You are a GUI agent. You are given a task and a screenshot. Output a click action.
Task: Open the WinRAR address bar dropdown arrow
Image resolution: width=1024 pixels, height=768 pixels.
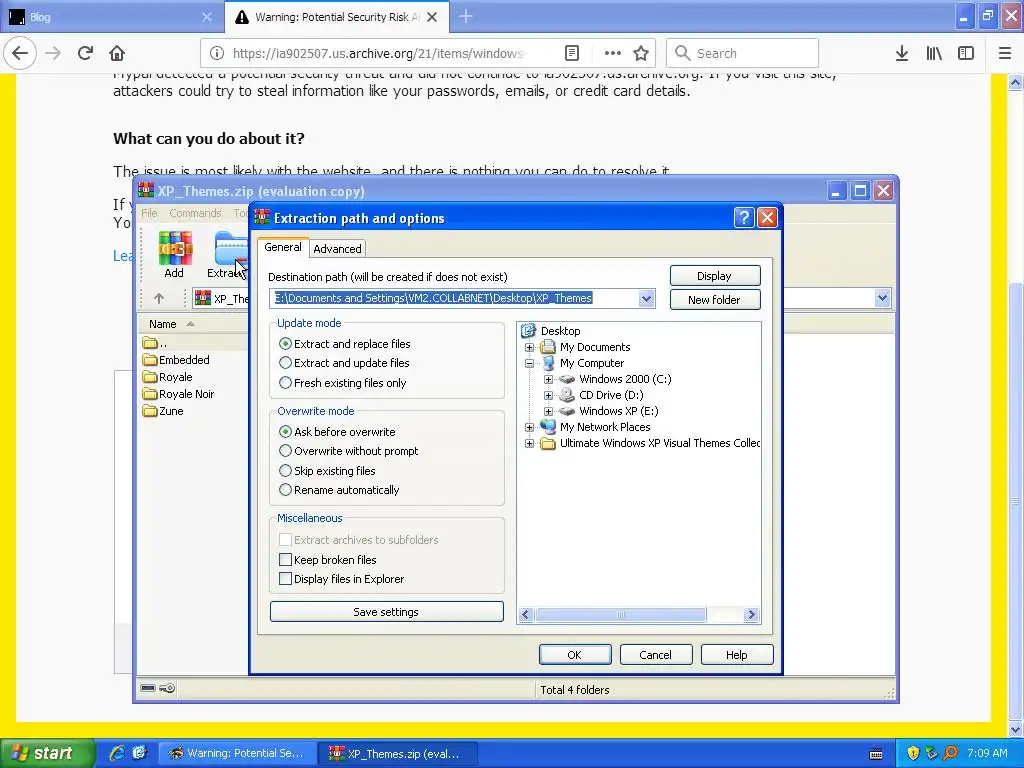tap(882, 298)
